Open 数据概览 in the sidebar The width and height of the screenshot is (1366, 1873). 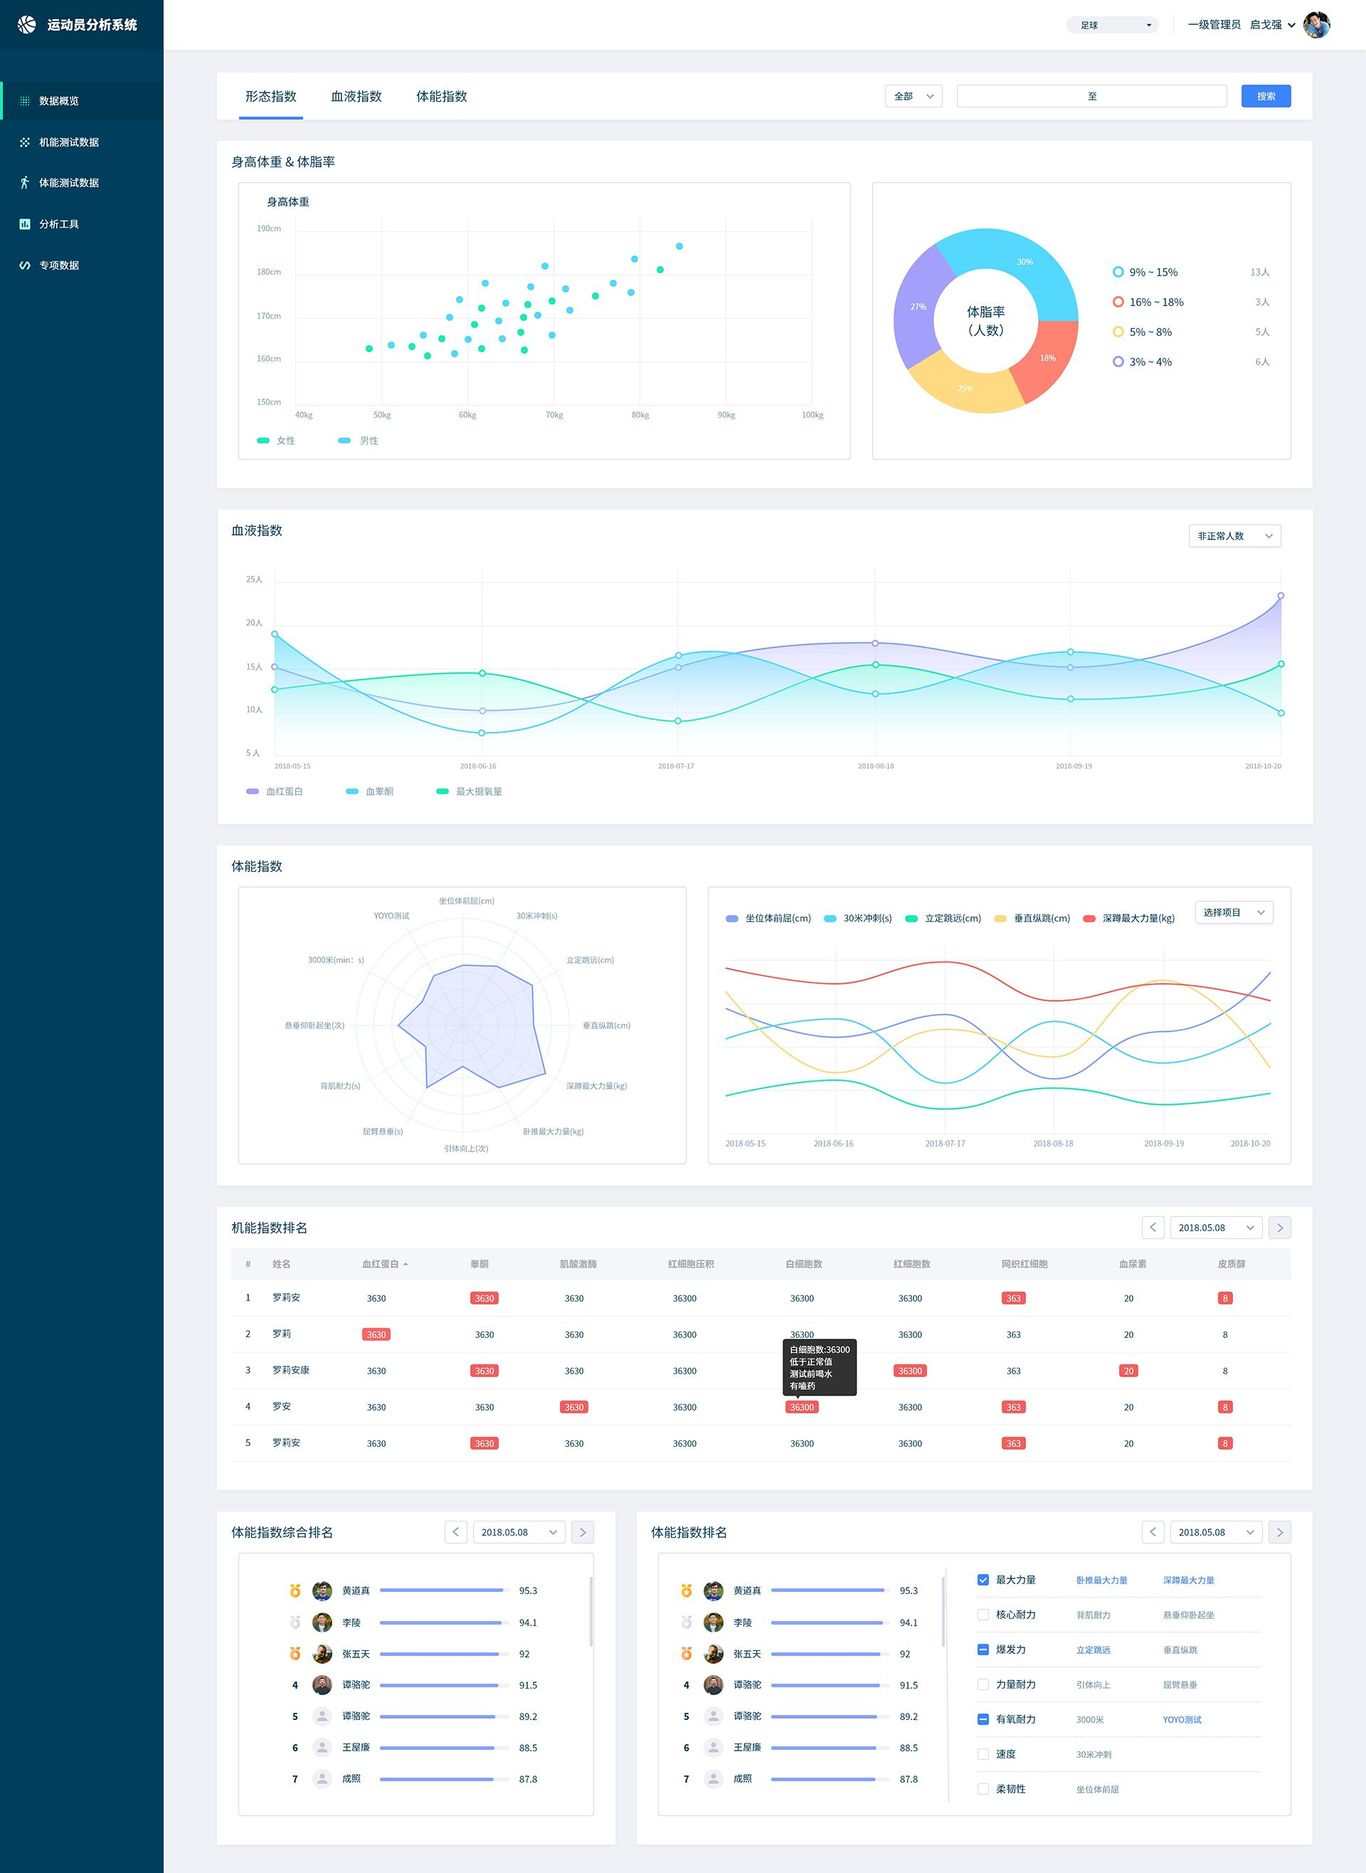coord(82,101)
